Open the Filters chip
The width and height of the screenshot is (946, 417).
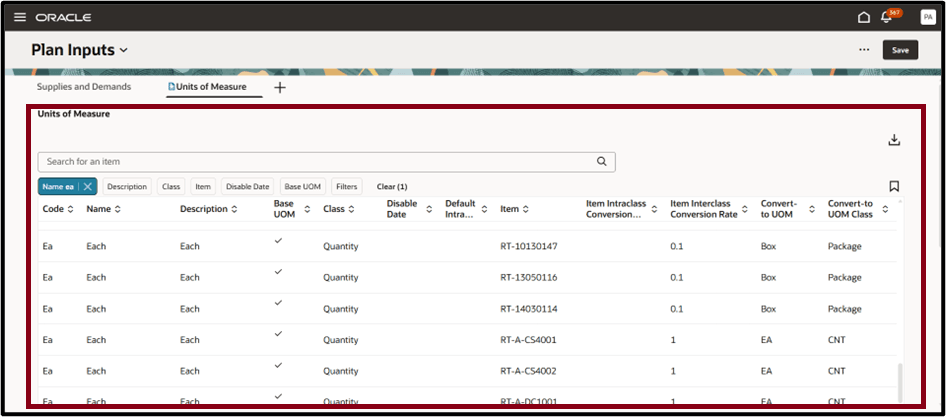click(346, 186)
